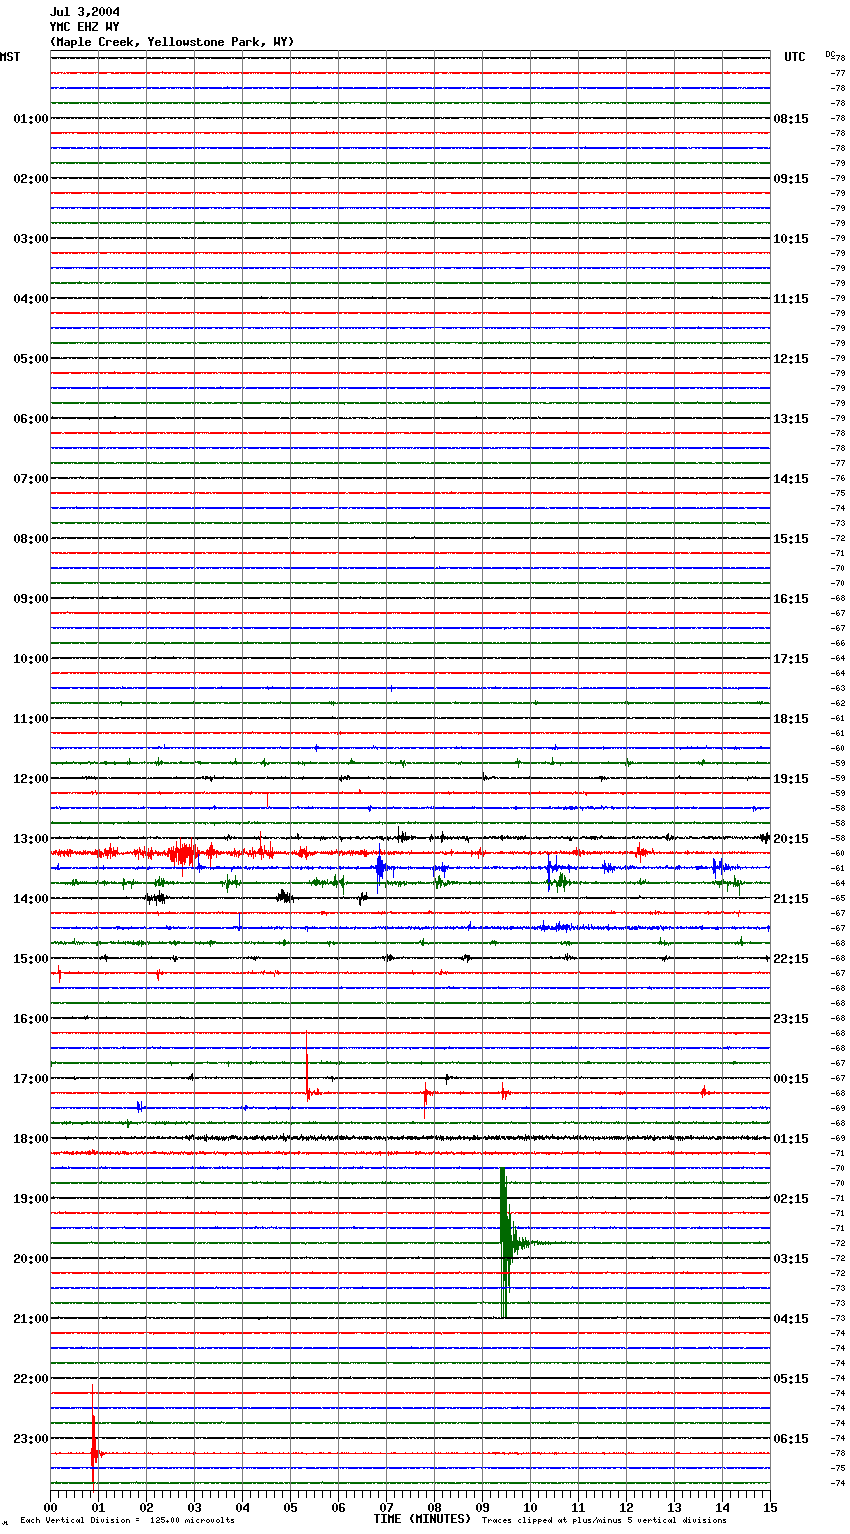Click the 09:15 UTC time label

(x=791, y=179)
